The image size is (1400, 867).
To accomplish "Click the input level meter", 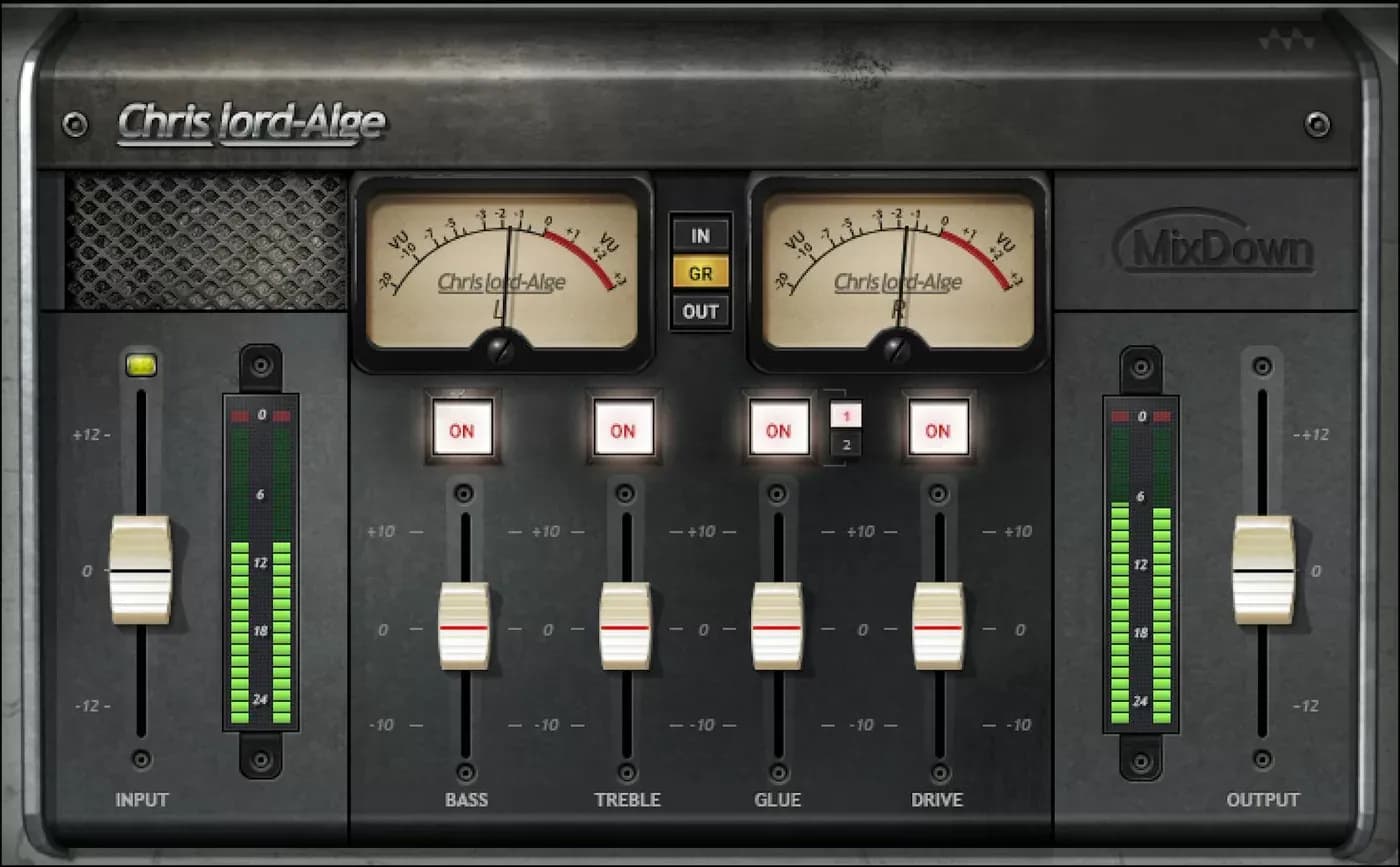I will (x=261, y=564).
